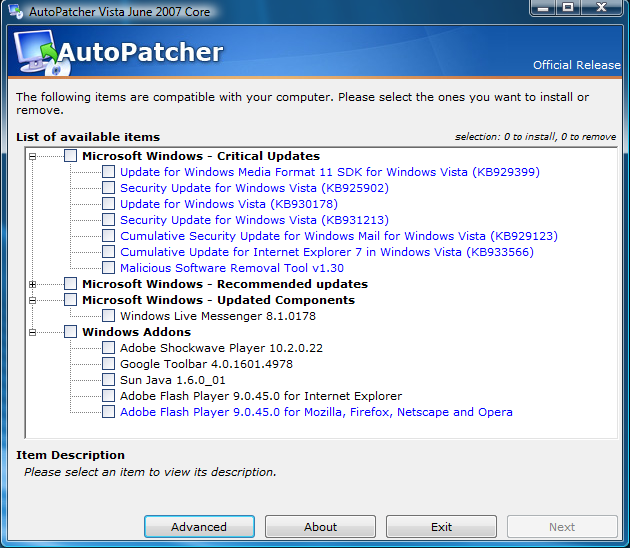This screenshot has width=630, height=548.
Task: Check the Windows Addons group checkbox
Action: [x=70, y=332]
